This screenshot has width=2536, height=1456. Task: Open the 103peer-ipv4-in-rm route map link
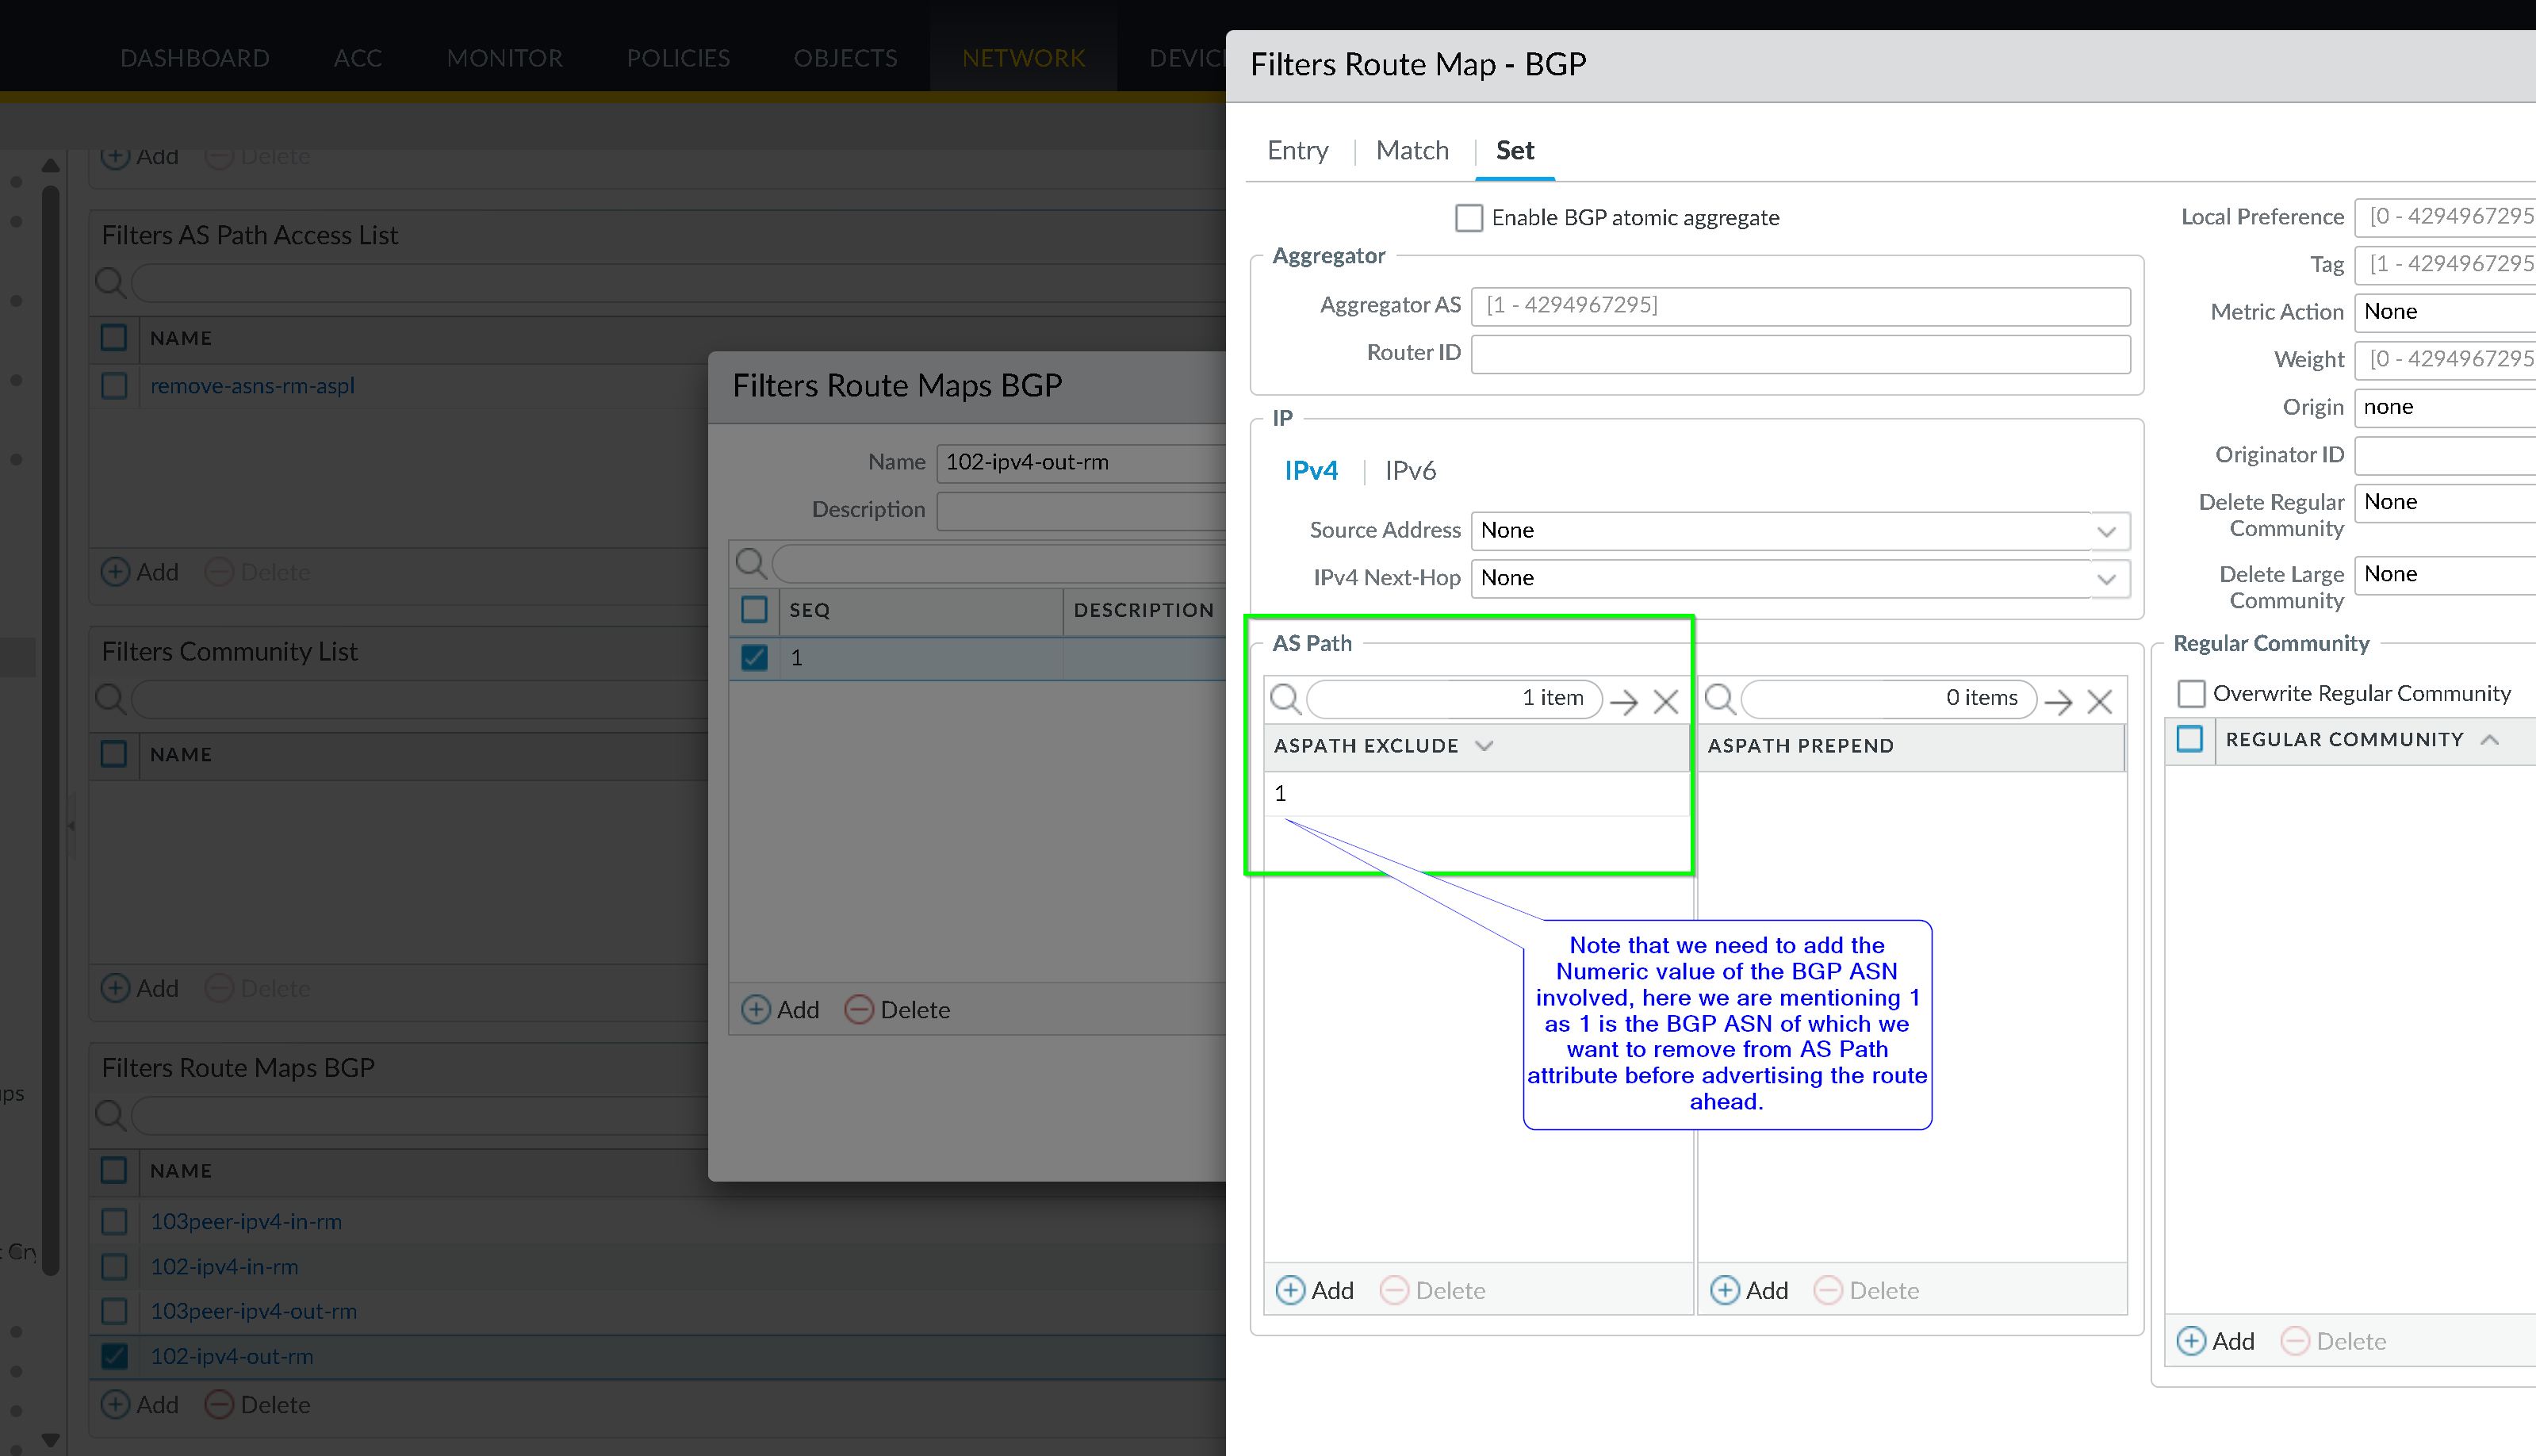(246, 1221)
